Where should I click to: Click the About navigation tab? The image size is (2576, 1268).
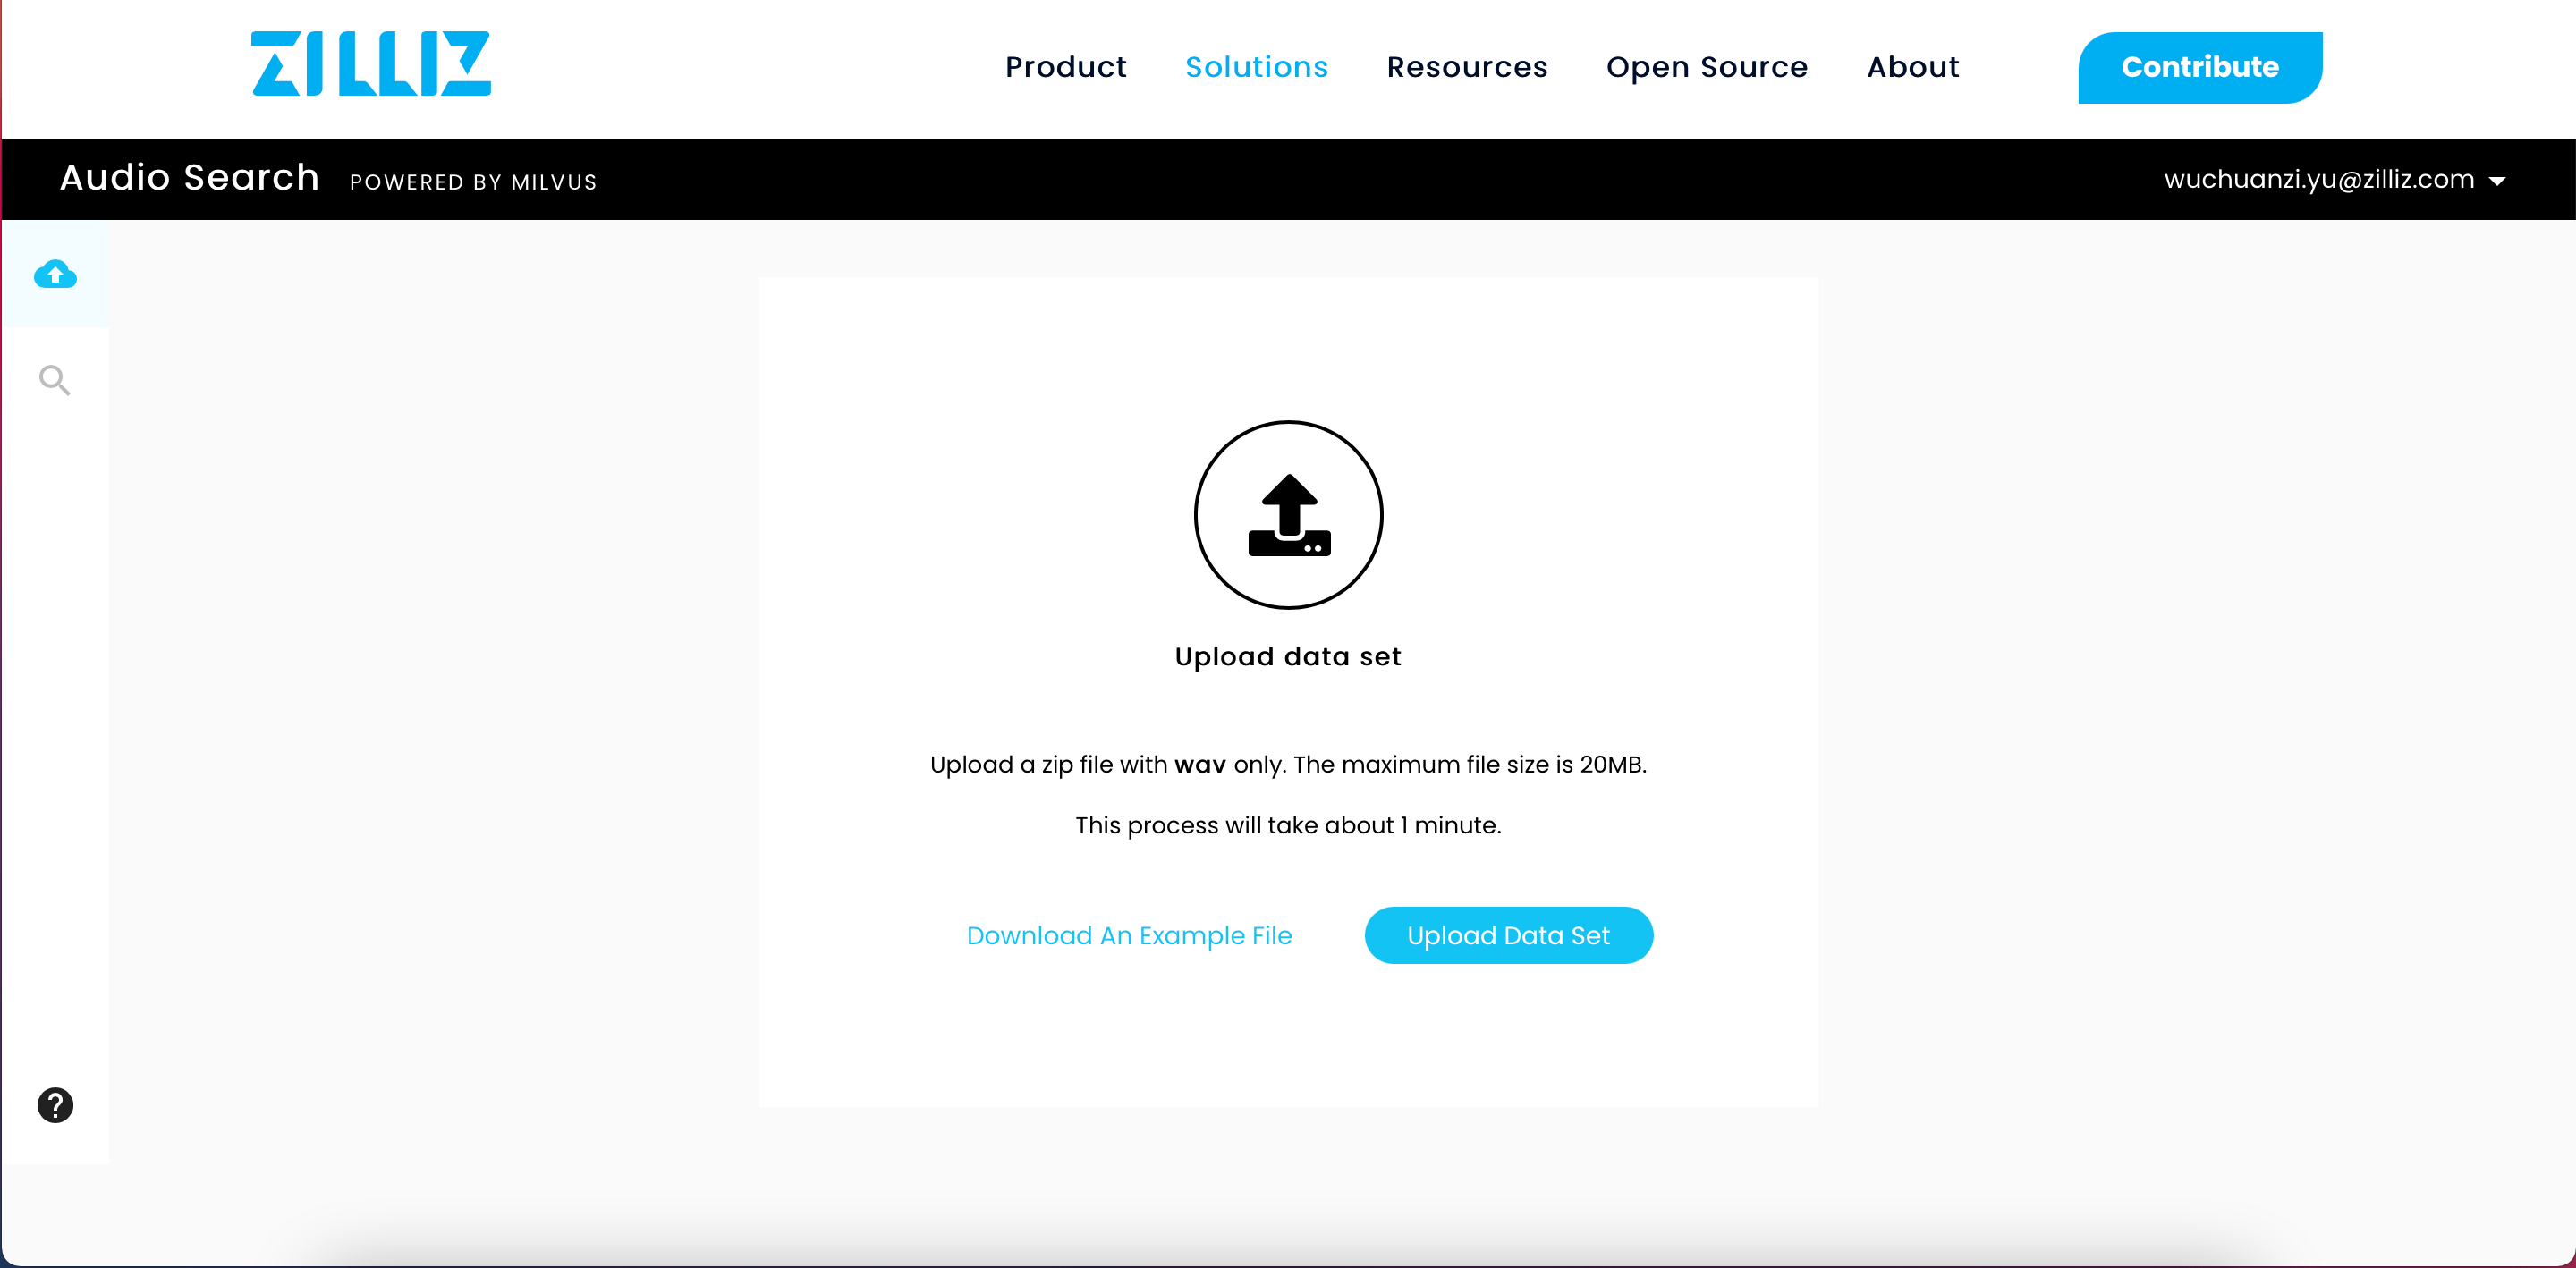click(x=1912, y=67)
